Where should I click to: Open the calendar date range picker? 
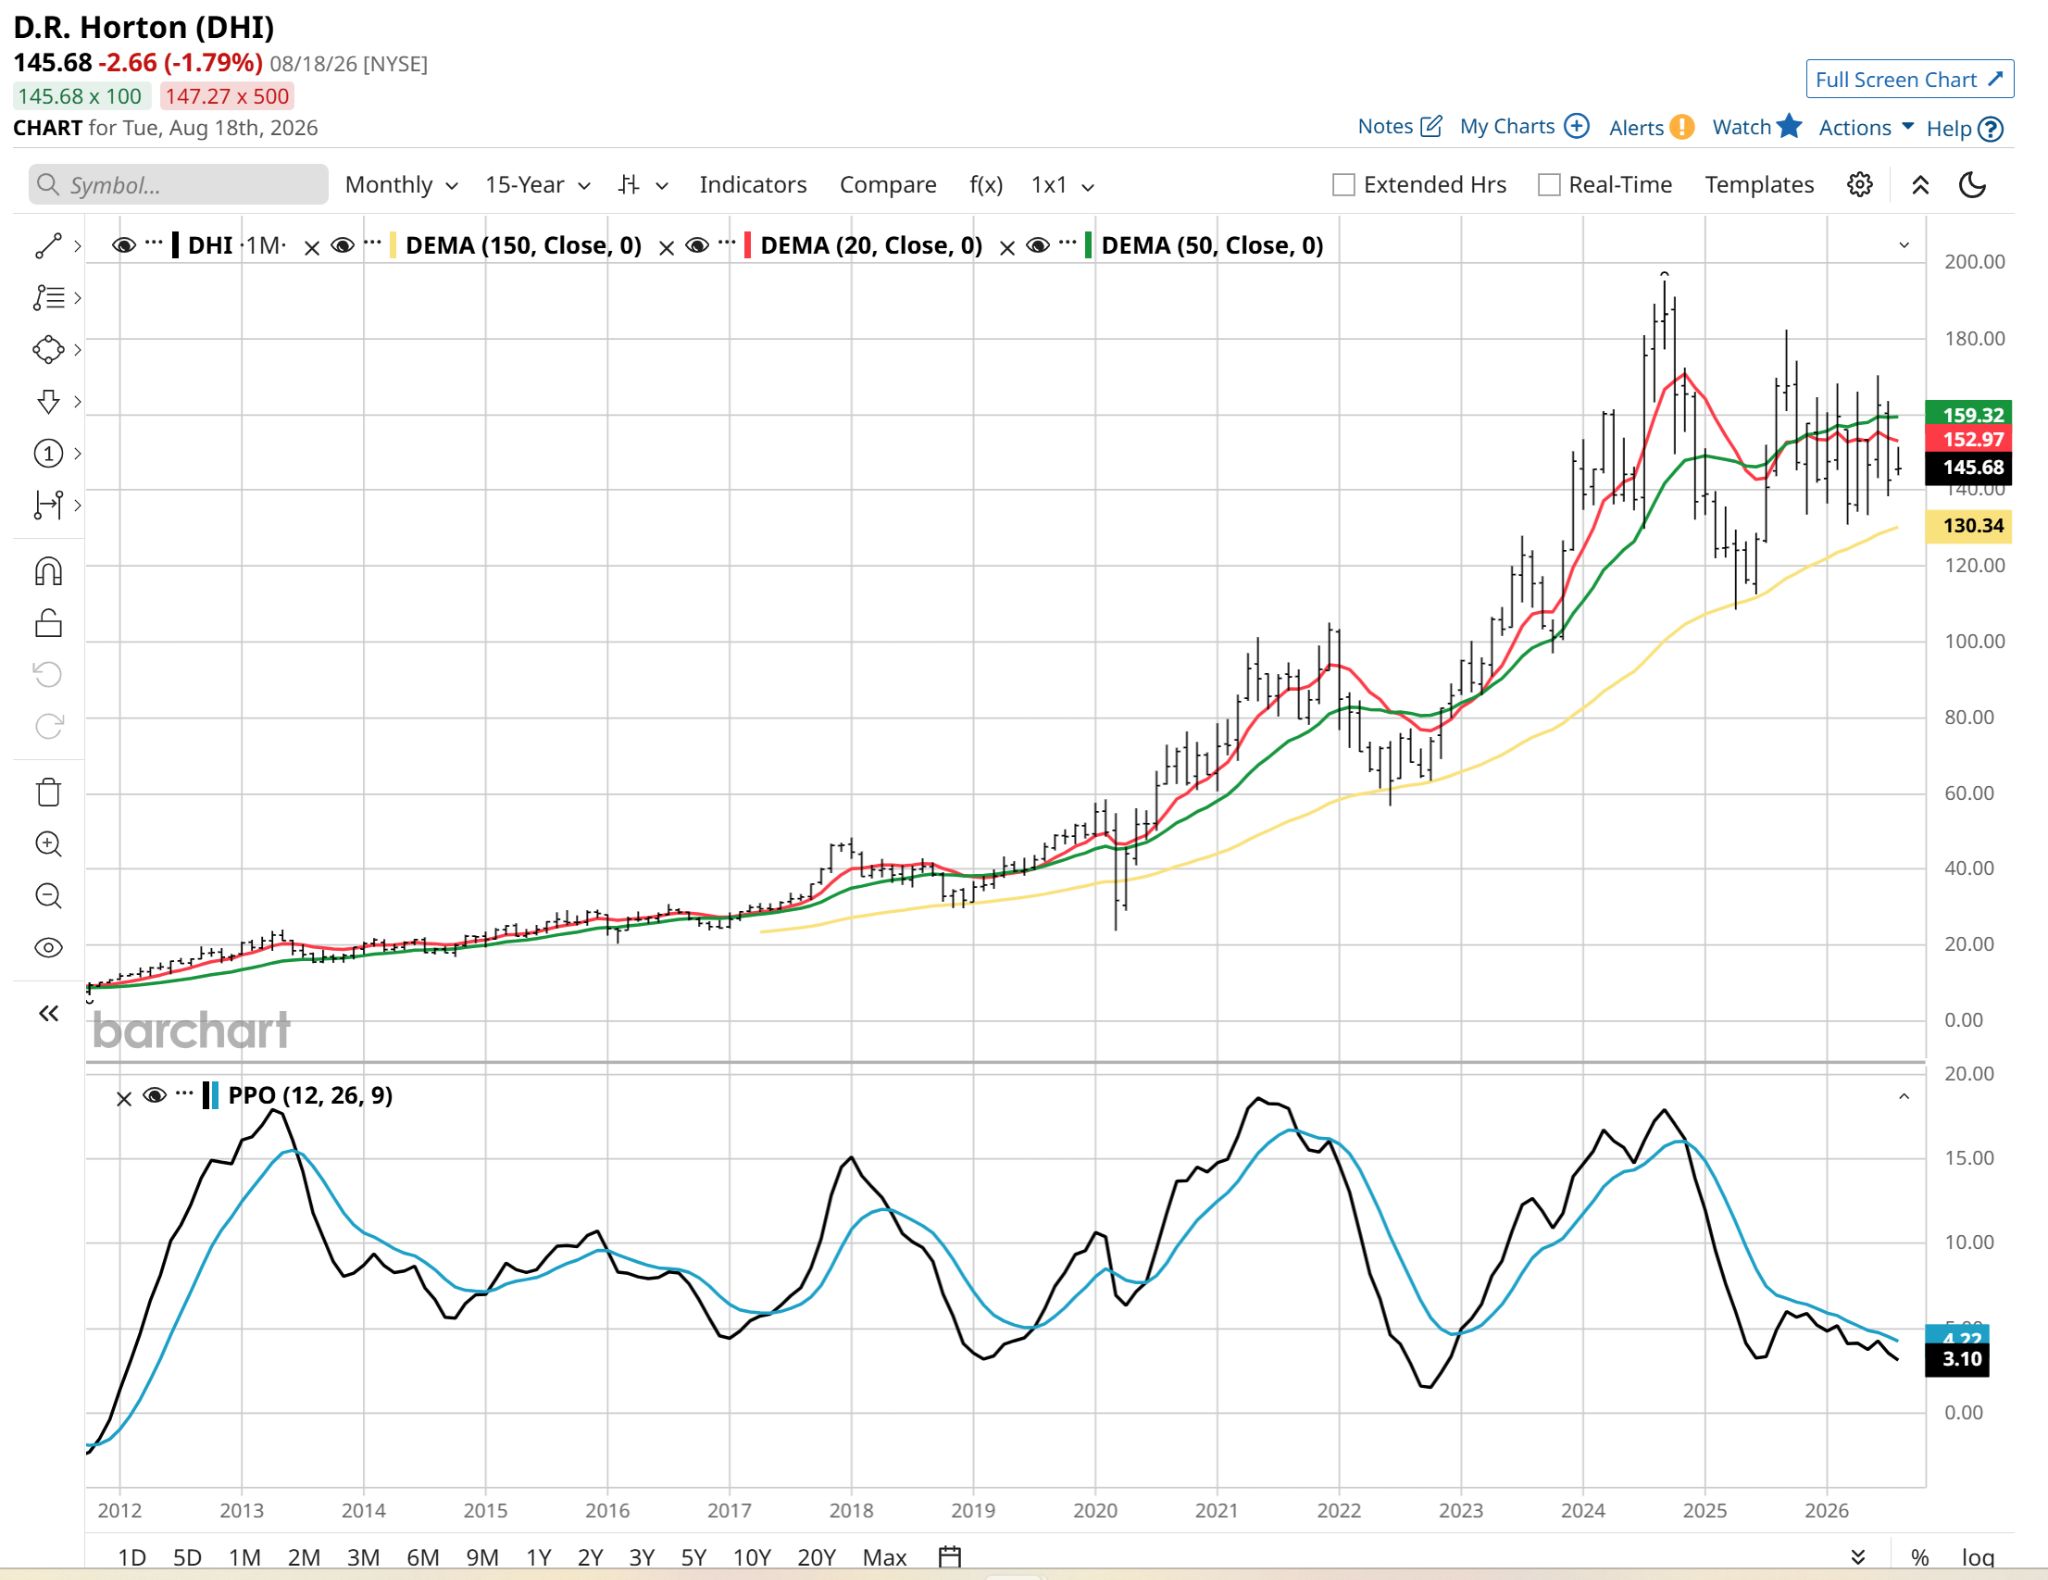coord(950,1556)
